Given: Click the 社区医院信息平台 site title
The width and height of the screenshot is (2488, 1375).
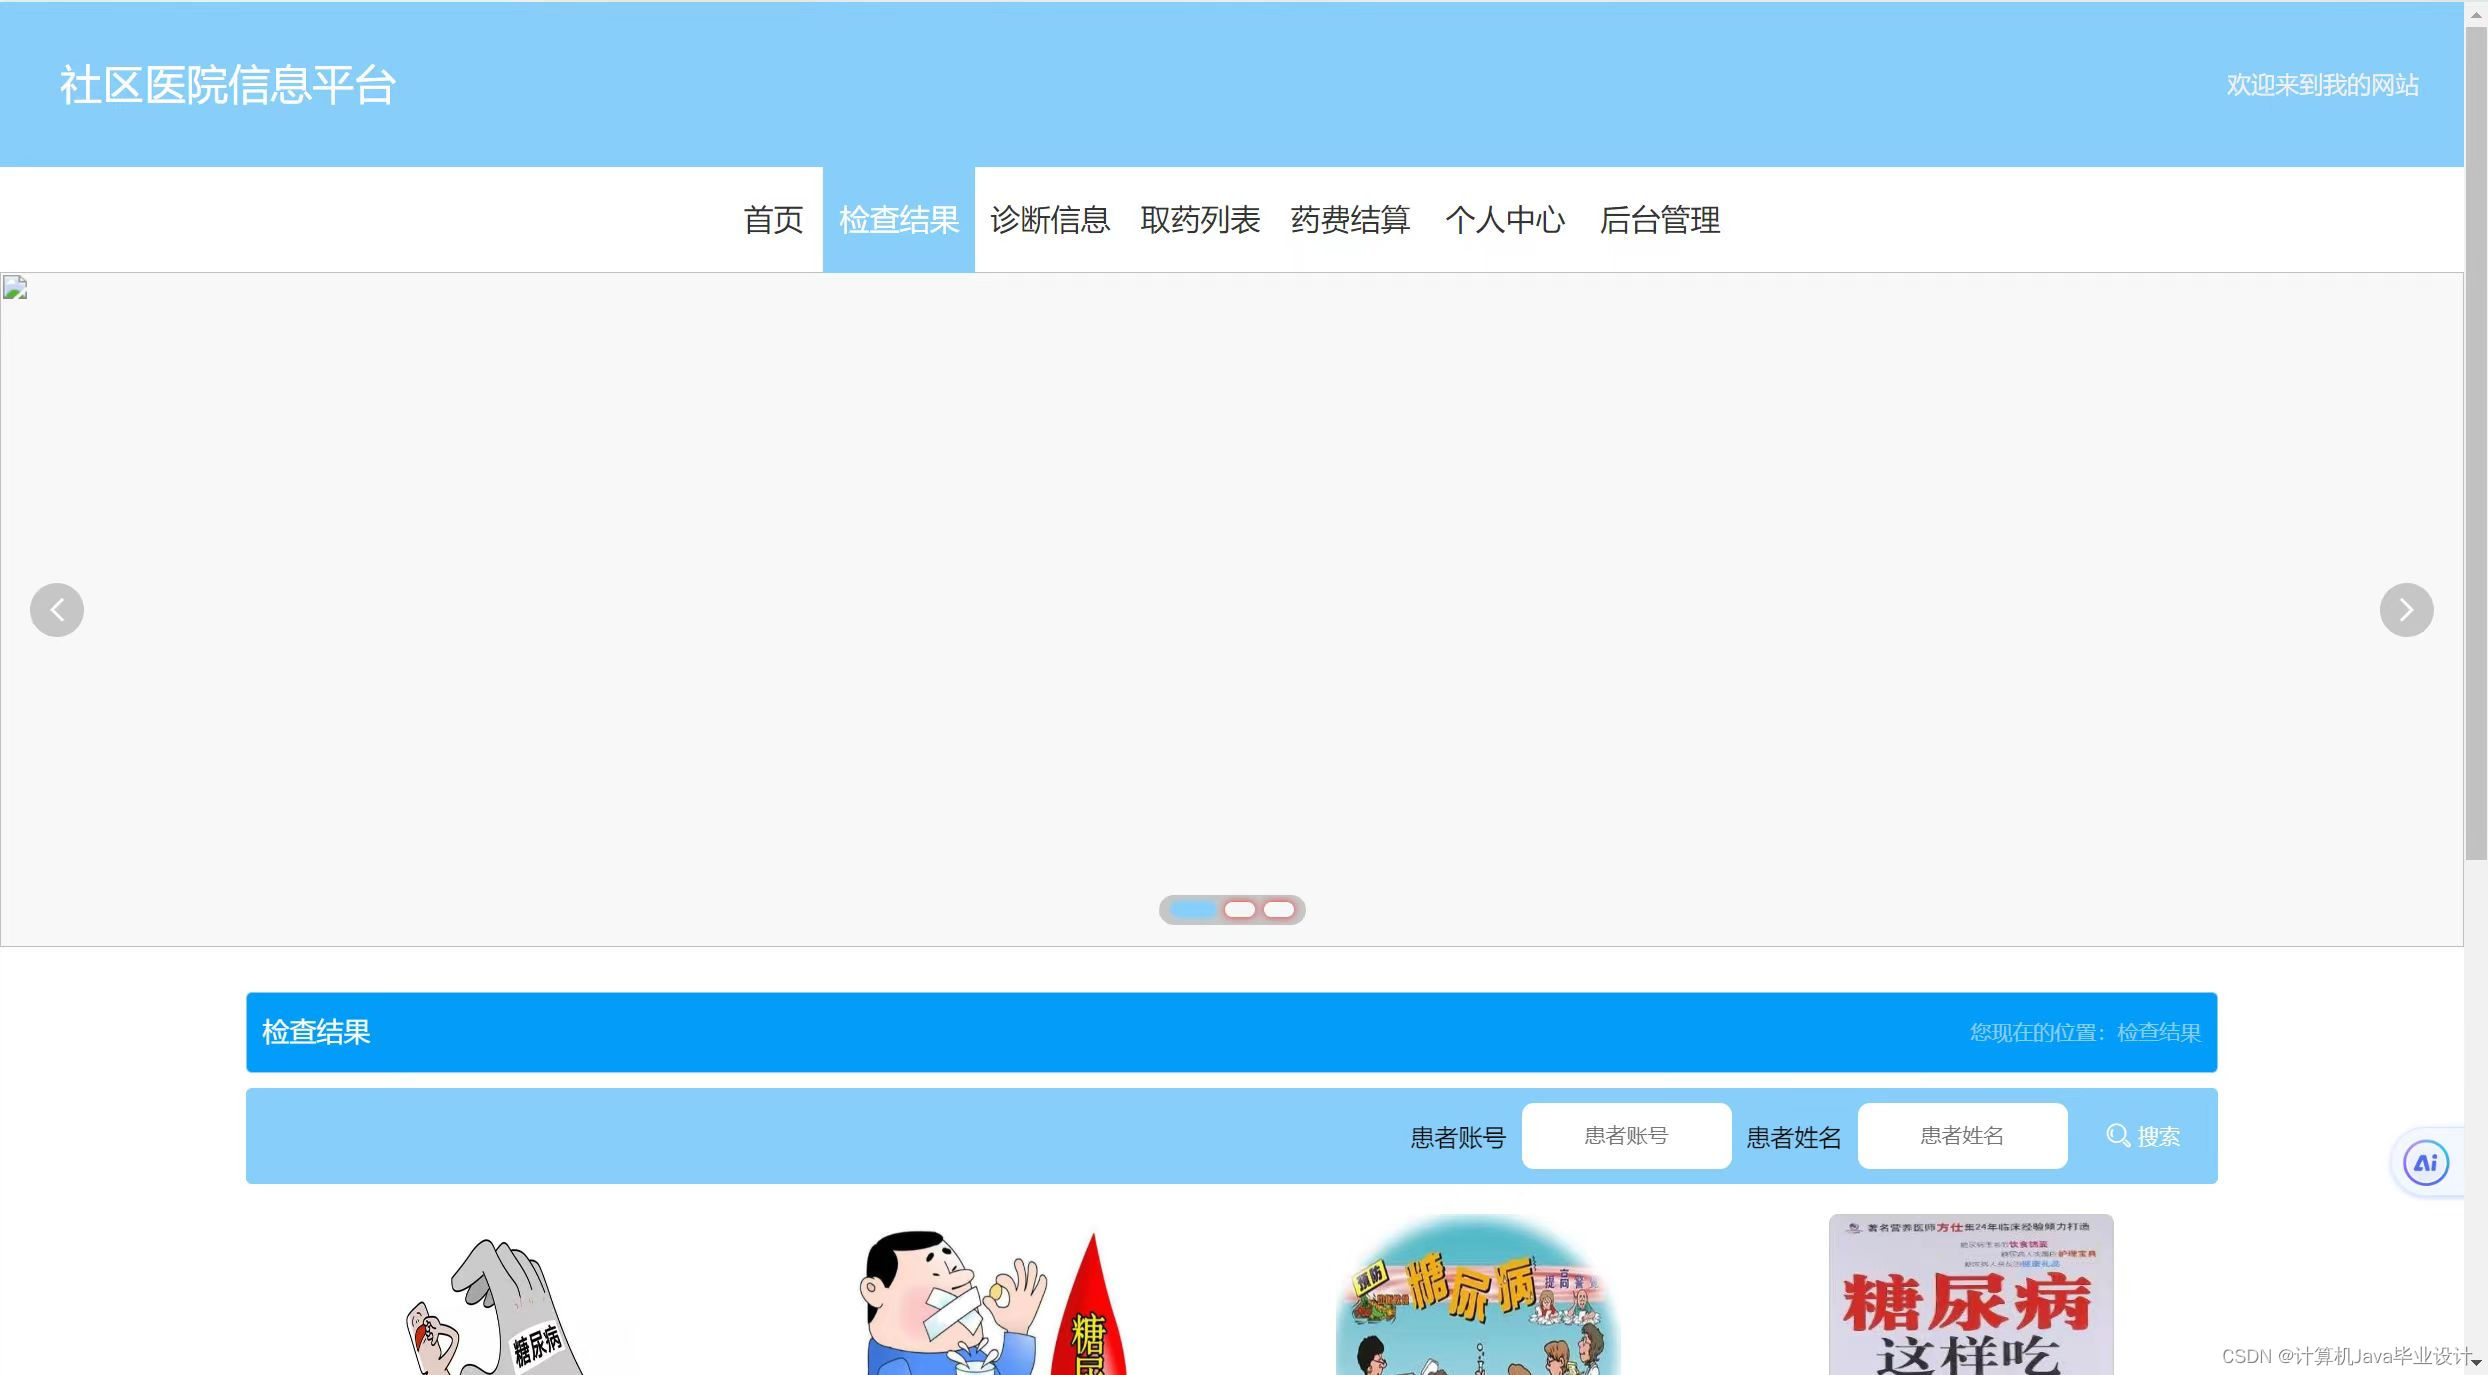Looking at the screenshot, I should click(x=228, y=85).
